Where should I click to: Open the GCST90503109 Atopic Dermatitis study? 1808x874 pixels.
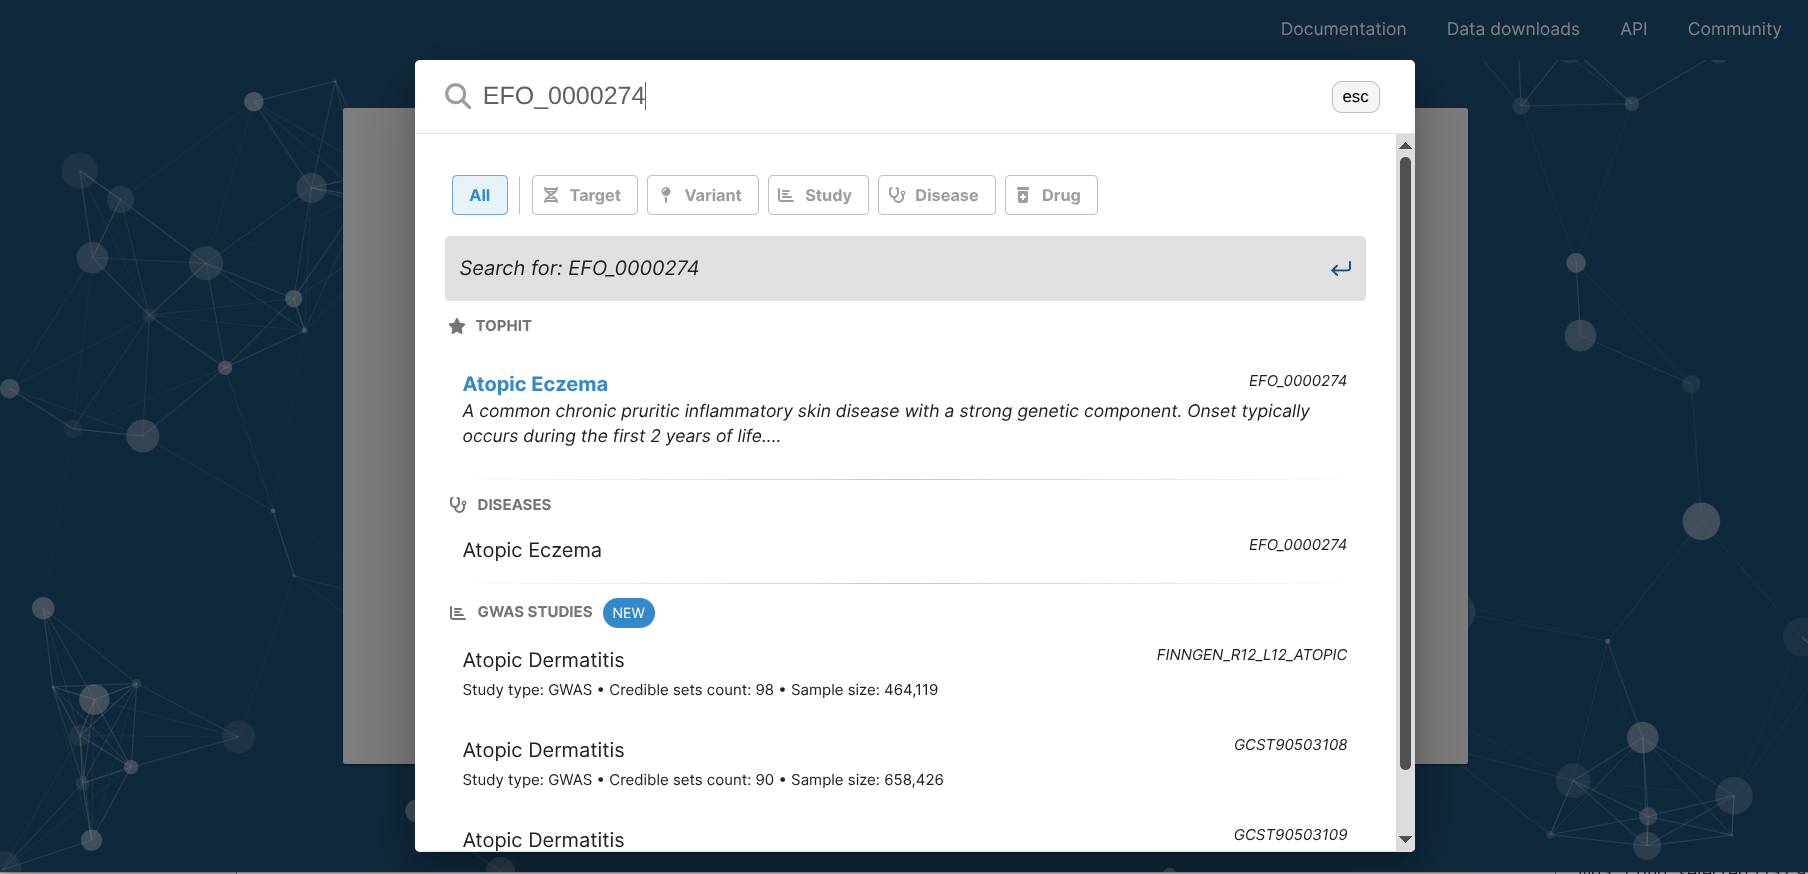click(543, 839)
